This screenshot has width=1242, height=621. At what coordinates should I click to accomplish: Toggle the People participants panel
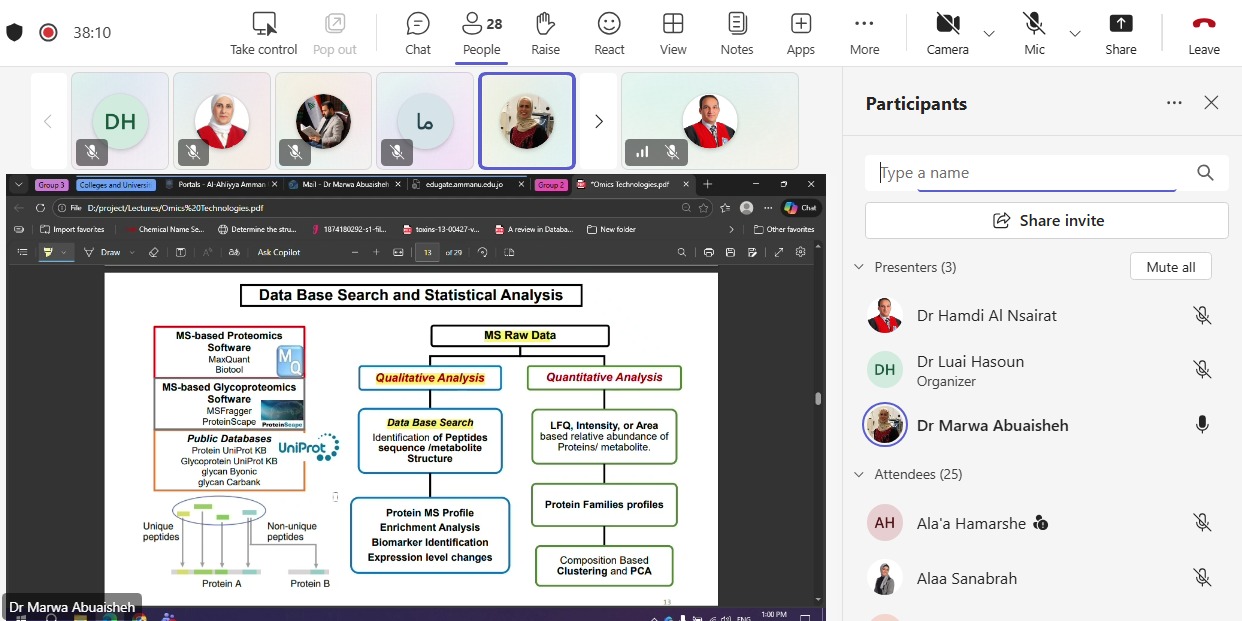point(481,32)
